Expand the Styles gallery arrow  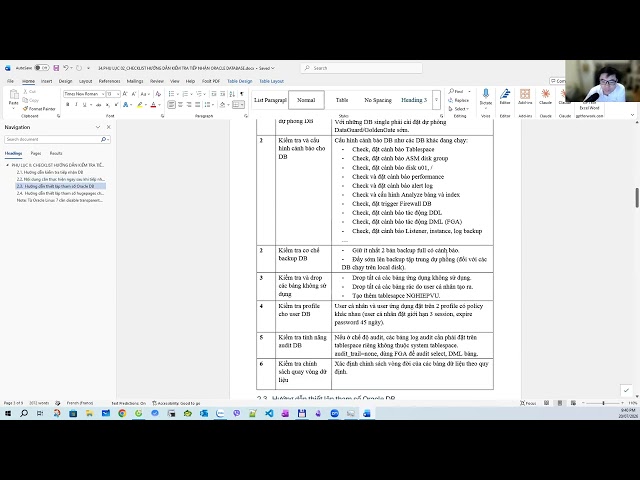436,100
